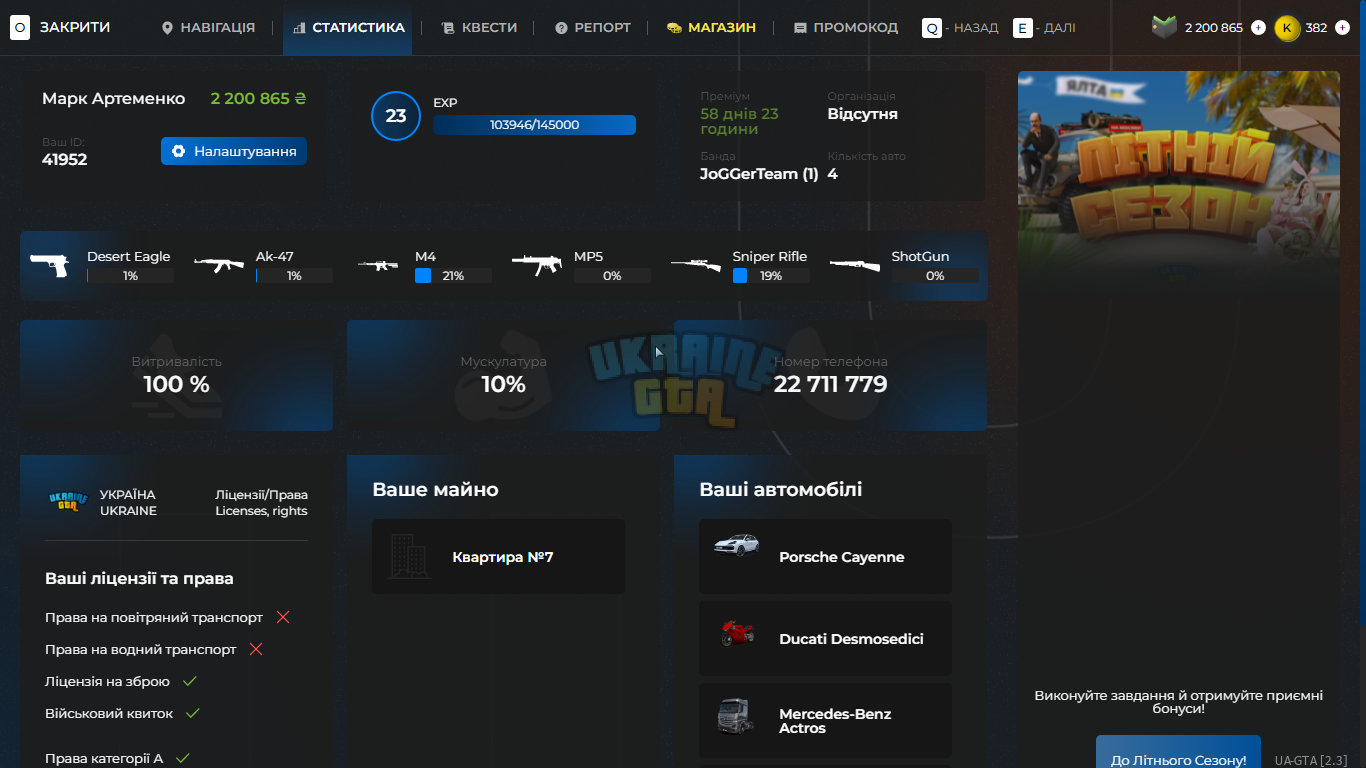
Task: Click the Mercedes-Benz Actros truck icon
Action: pyautogui.click(x=734, y=717)
